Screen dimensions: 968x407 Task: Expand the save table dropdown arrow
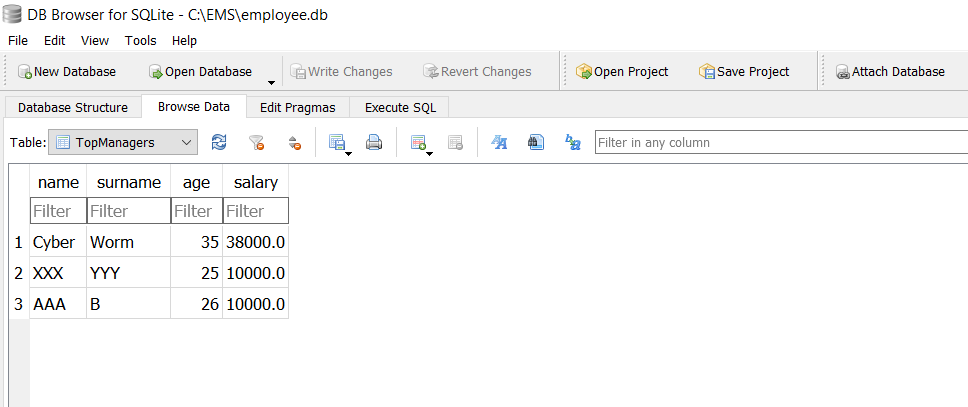(348, 154)
